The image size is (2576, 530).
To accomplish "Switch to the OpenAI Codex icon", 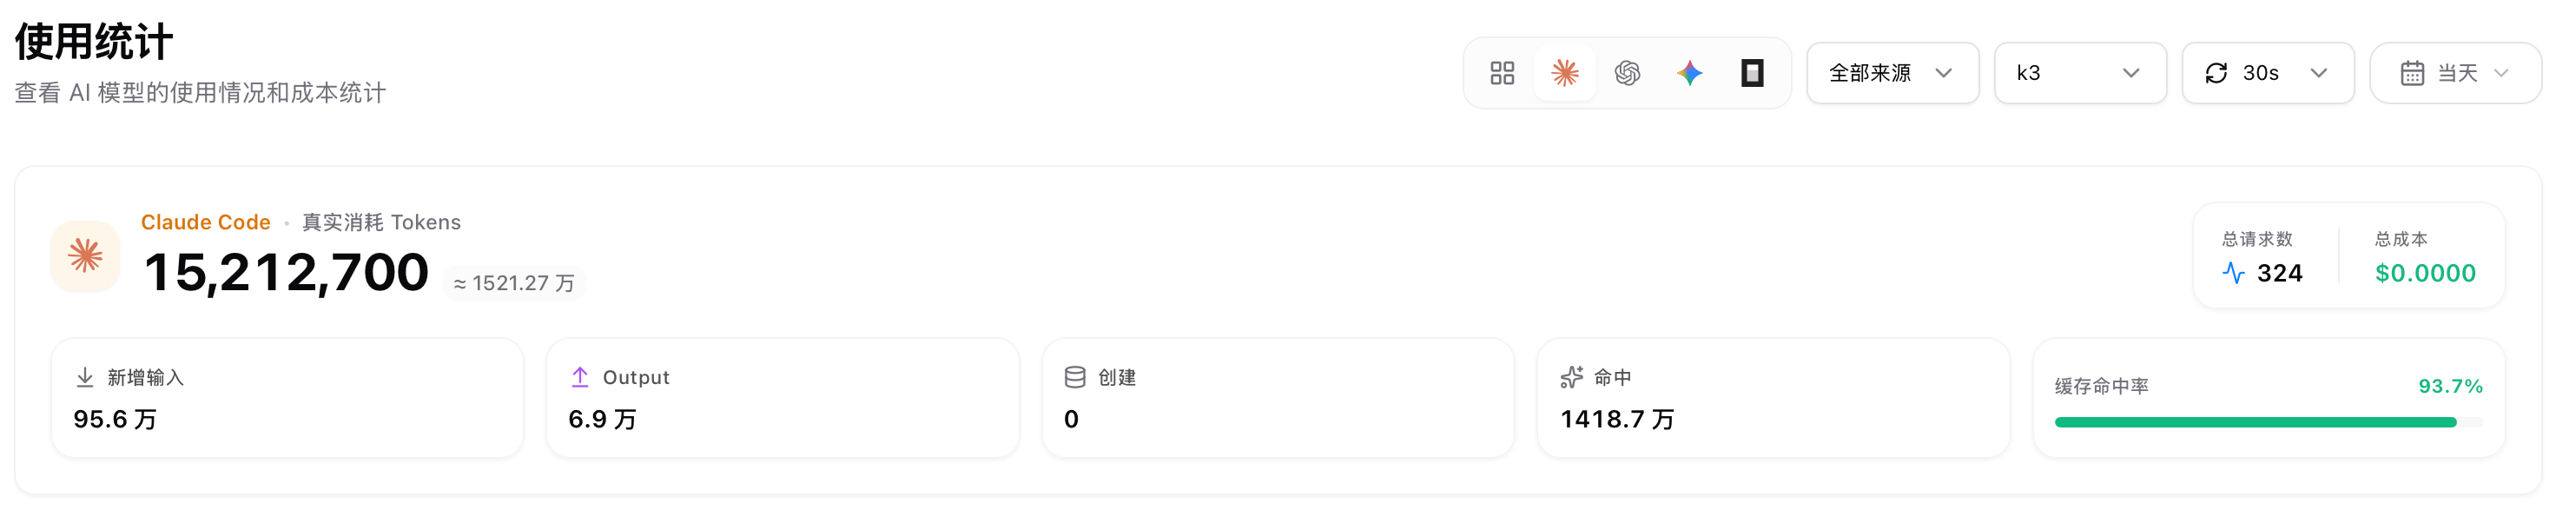I will click(x=1627, y=73).
